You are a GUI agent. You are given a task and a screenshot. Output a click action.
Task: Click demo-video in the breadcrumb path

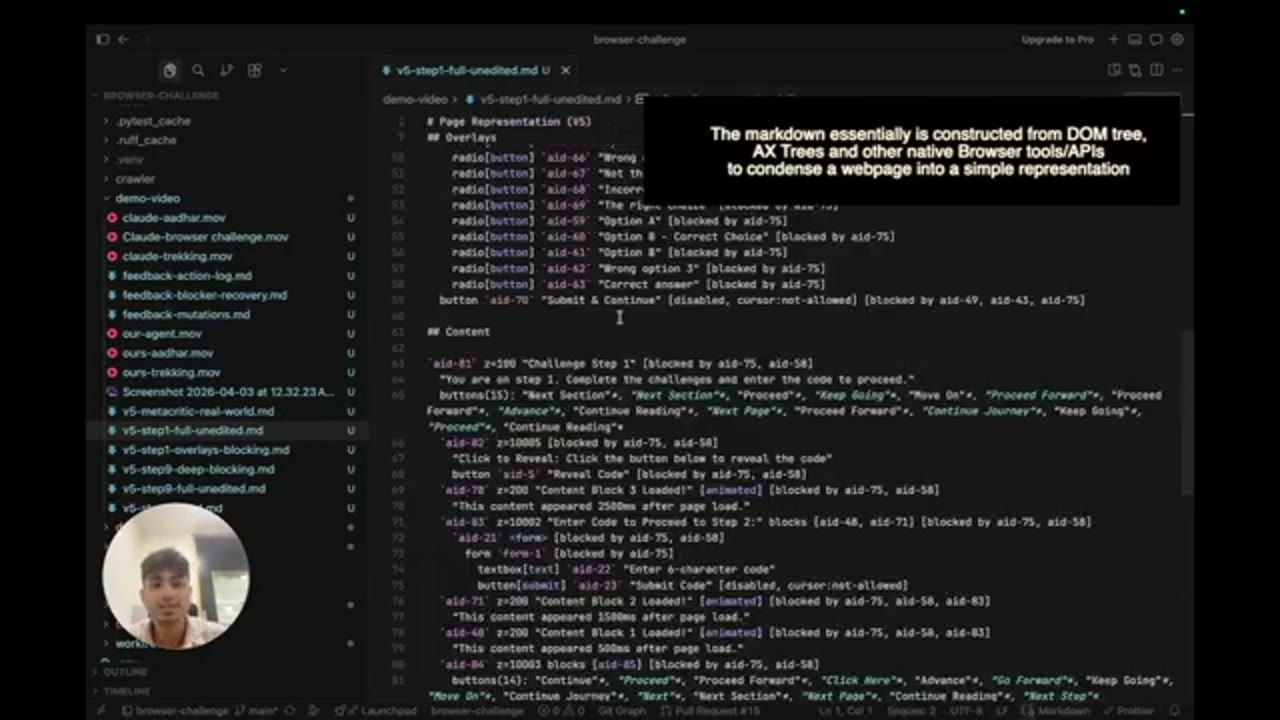point(415,100)
